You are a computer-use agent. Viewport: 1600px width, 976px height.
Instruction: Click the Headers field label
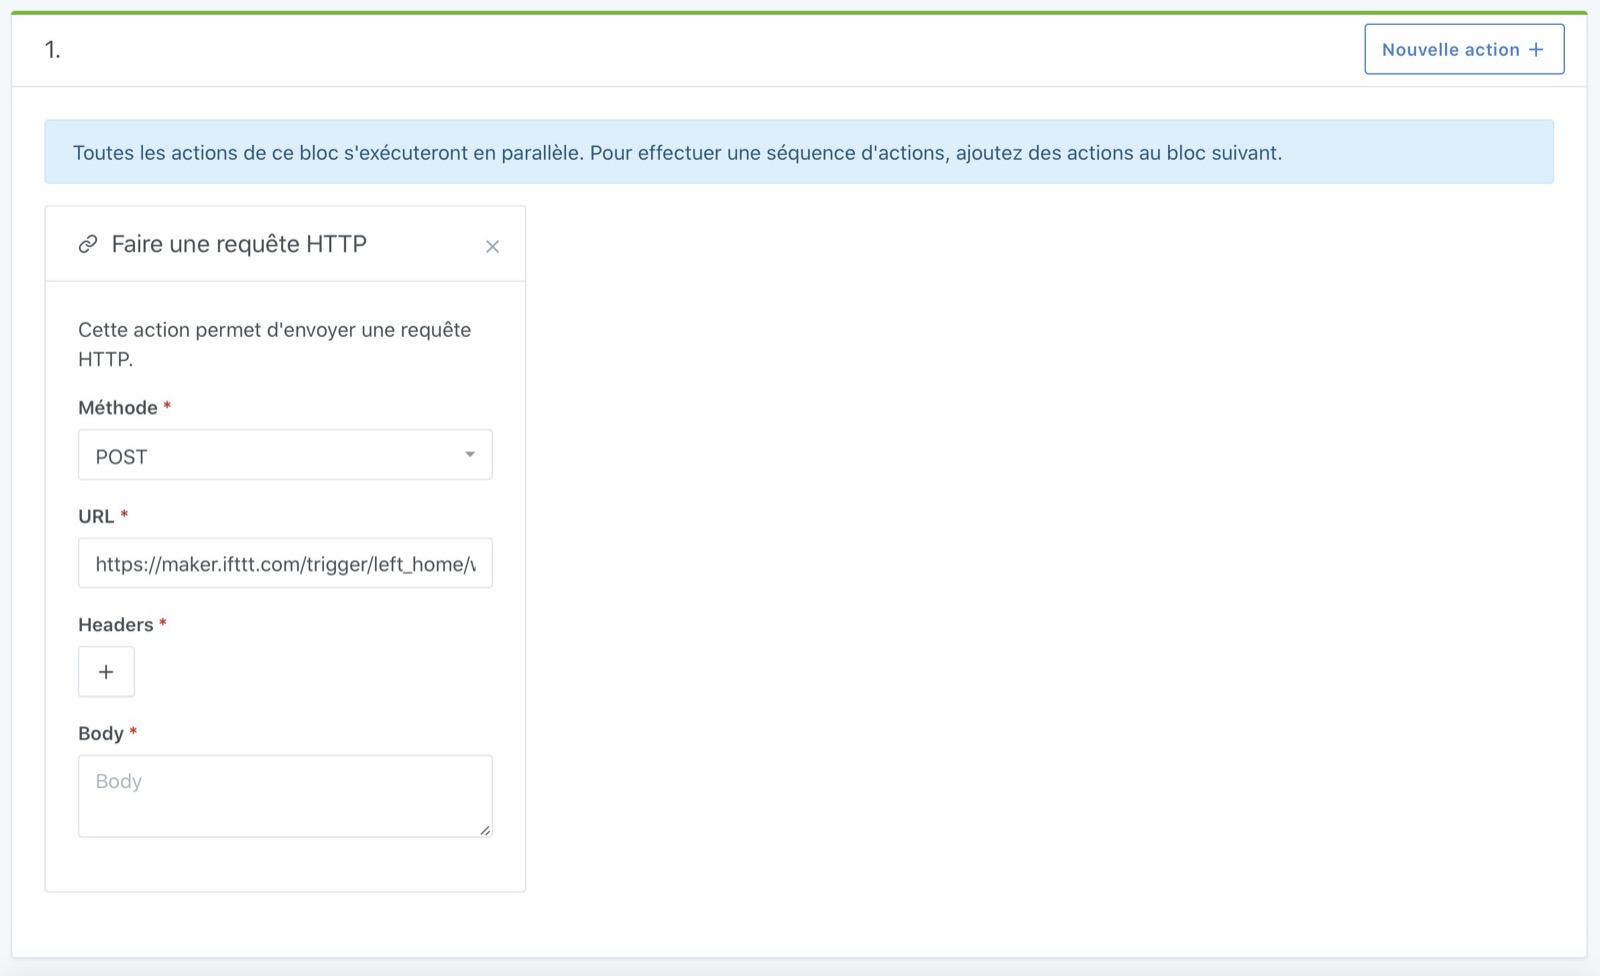(x=116, y=625)
